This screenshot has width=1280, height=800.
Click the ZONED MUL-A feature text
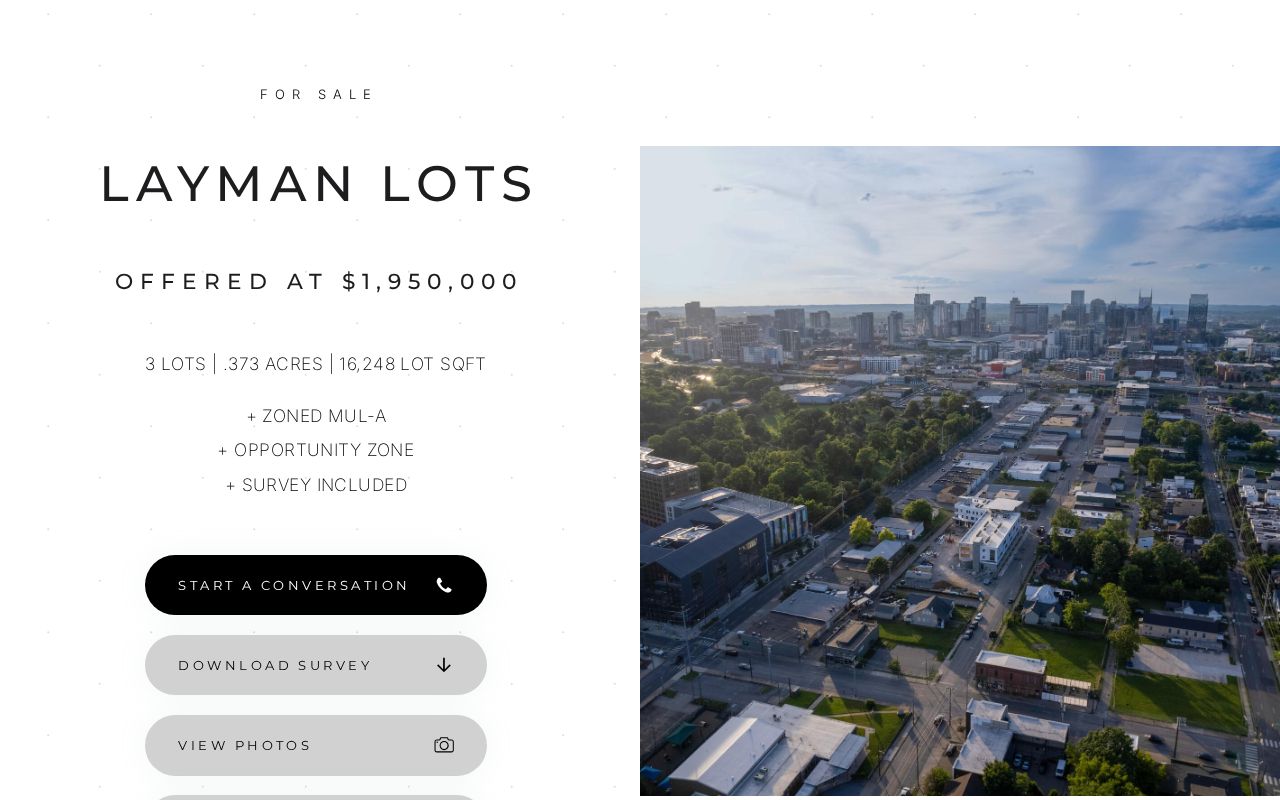[x=316, y=416]
